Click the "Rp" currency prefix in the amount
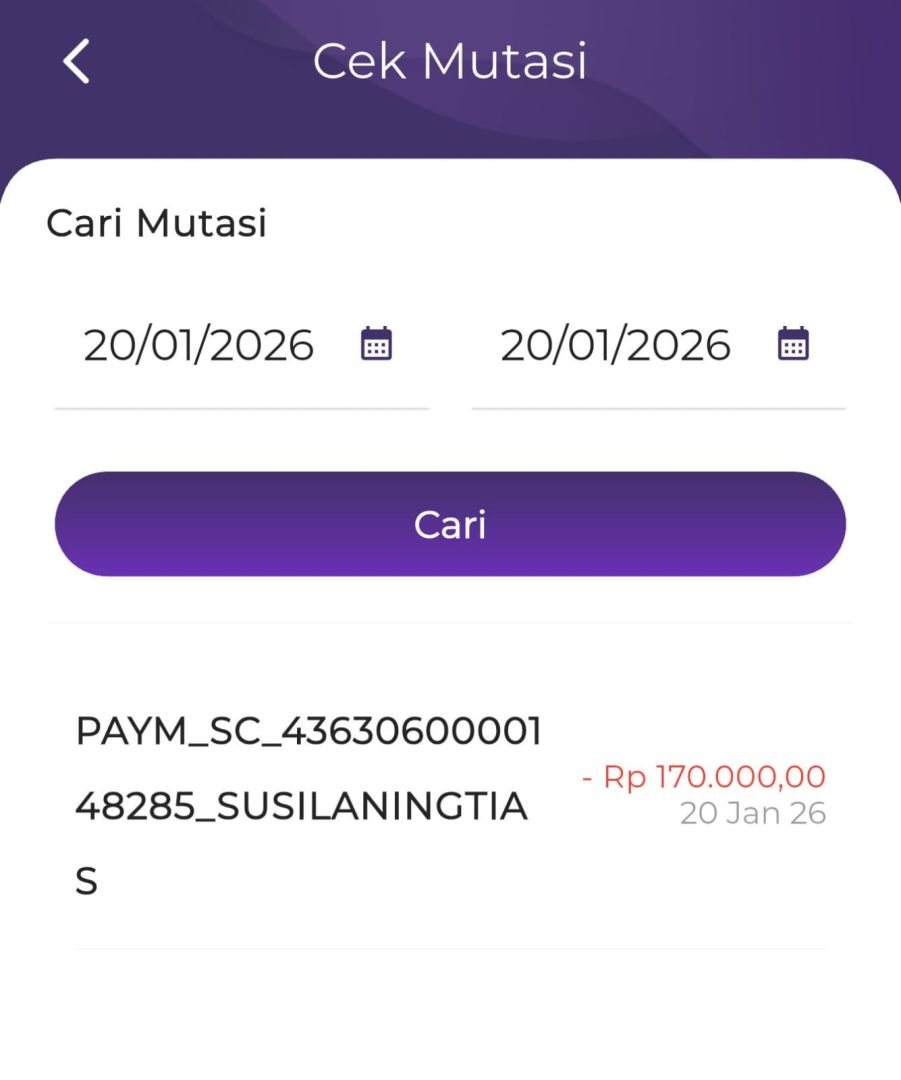This screenshot has width=901, height=1080. (x=625, y=777)
